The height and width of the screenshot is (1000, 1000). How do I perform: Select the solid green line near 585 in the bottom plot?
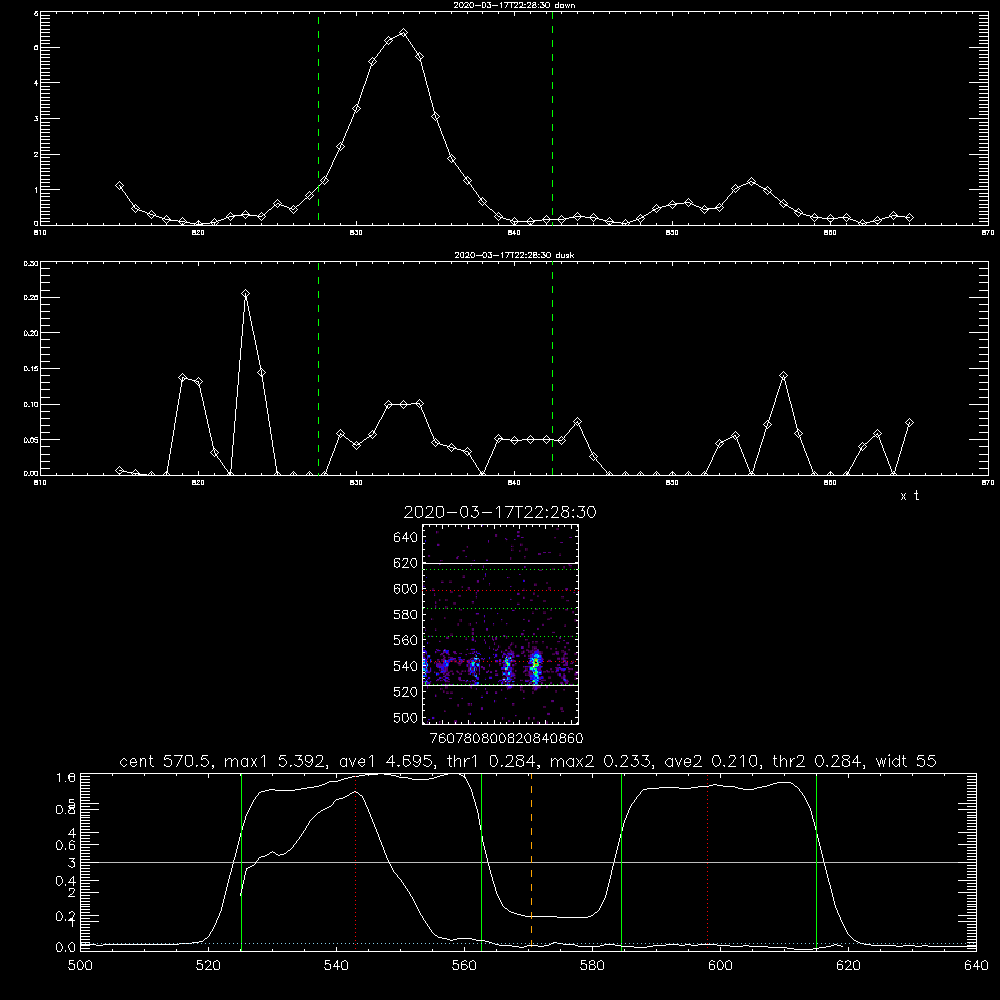click(x=621, y=861)
